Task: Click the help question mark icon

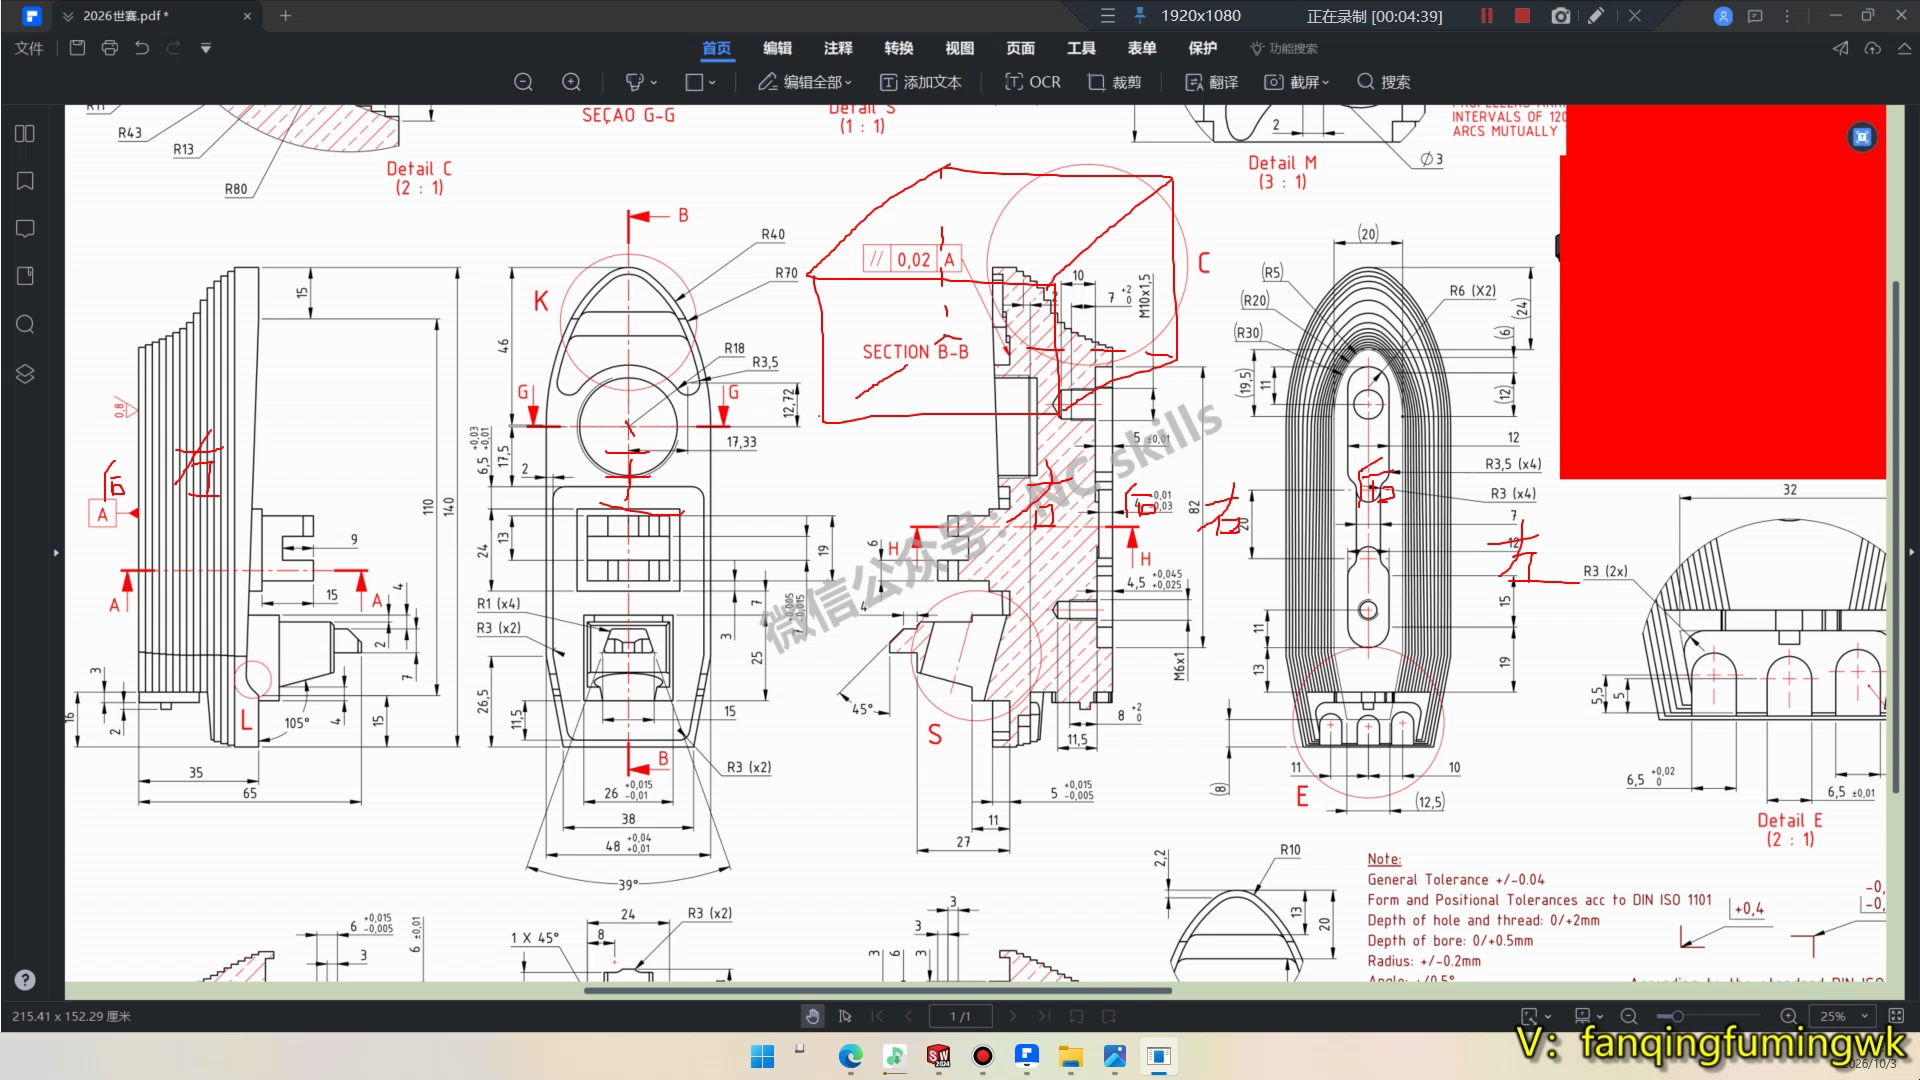Action: [25, 980]
